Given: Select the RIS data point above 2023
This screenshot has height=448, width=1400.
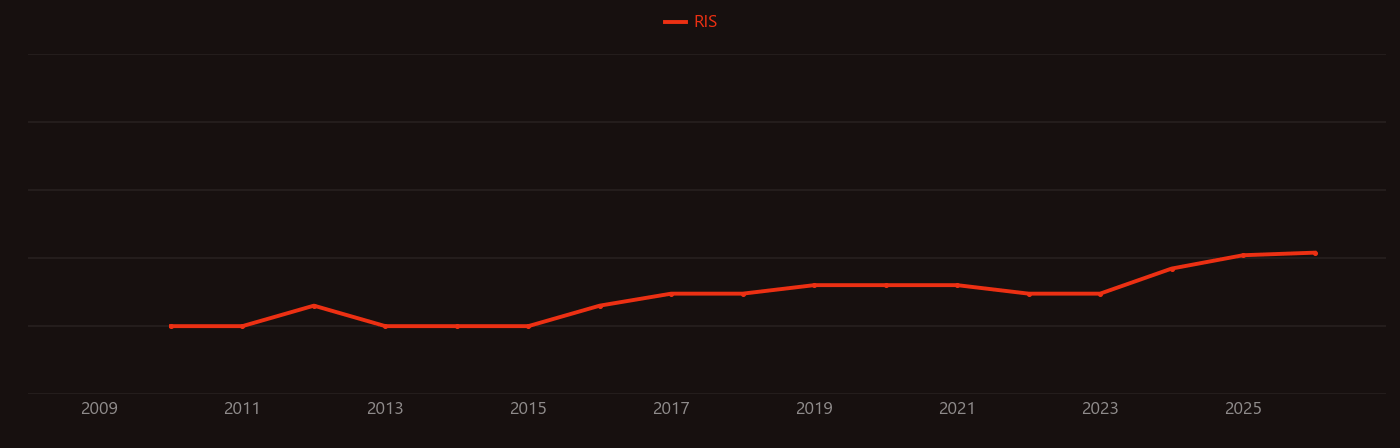Looking at the screenshot, I should pyautogui.click(x=1100, y=294).
